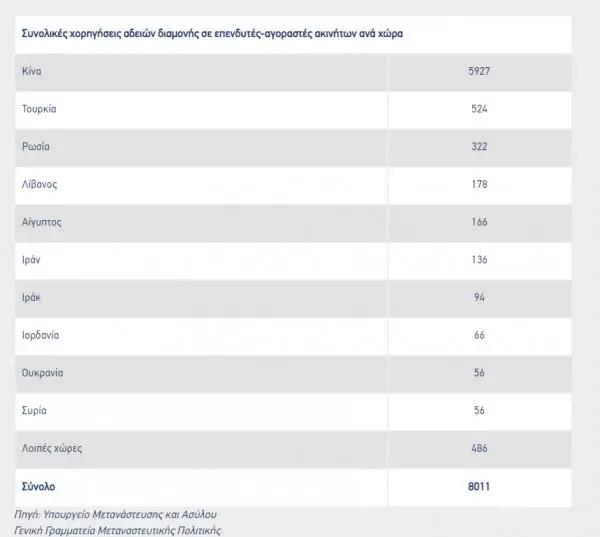Click the value 5927 for Κίνα
The height and width of the screenshot is (537, 600).
479,71
